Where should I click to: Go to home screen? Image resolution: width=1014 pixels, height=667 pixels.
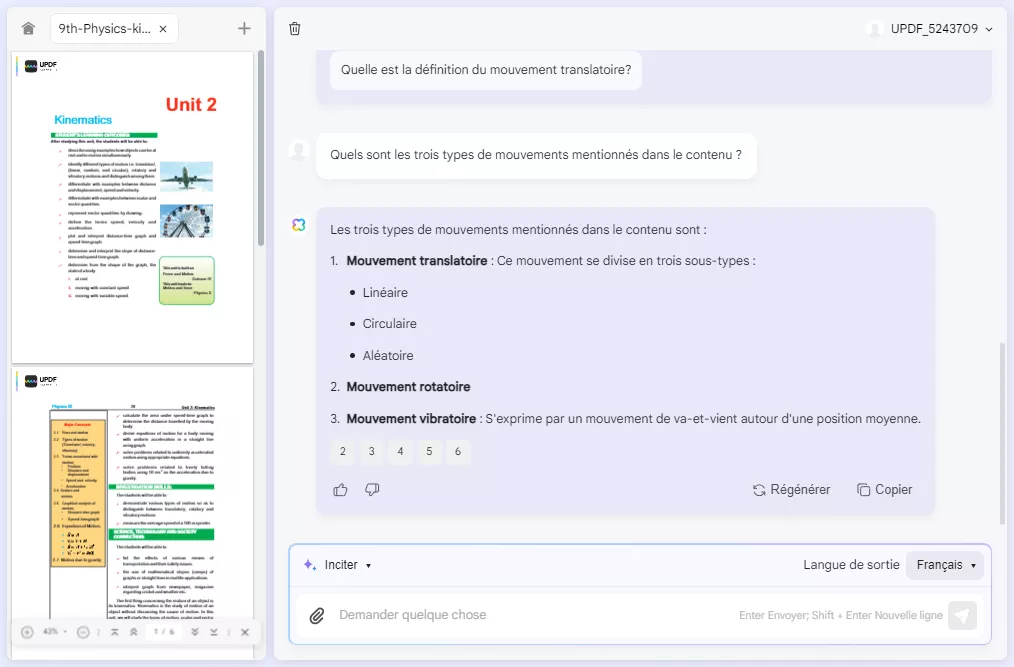[x=27, y=28]
